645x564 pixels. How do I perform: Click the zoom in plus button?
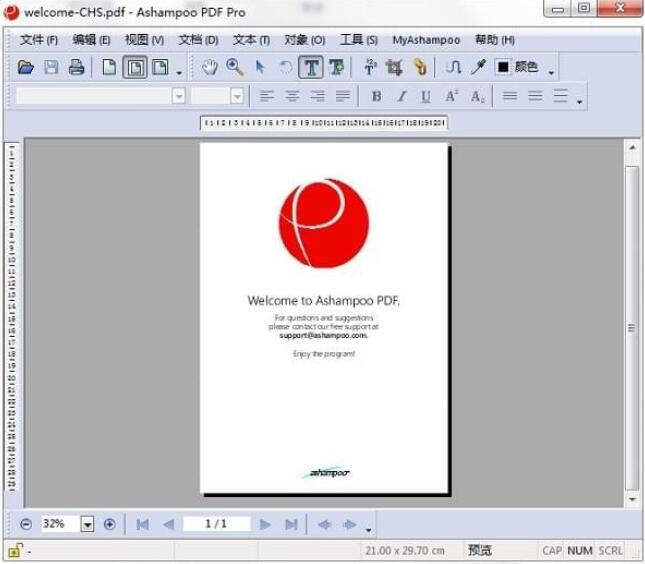110,524
